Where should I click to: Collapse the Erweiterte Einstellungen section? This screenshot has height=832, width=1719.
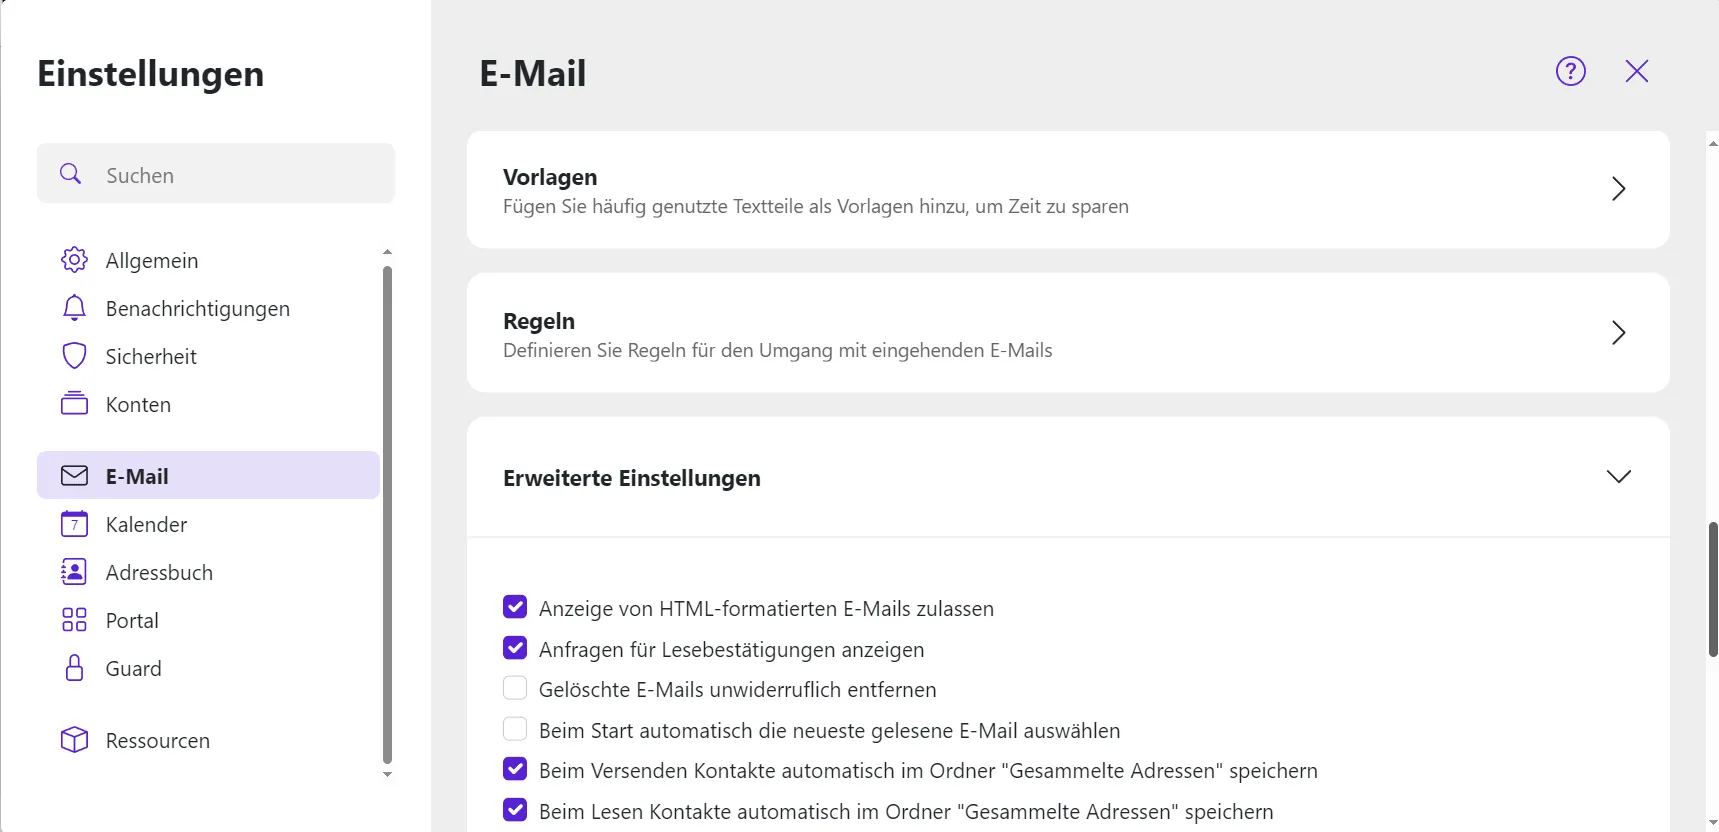1619,476
